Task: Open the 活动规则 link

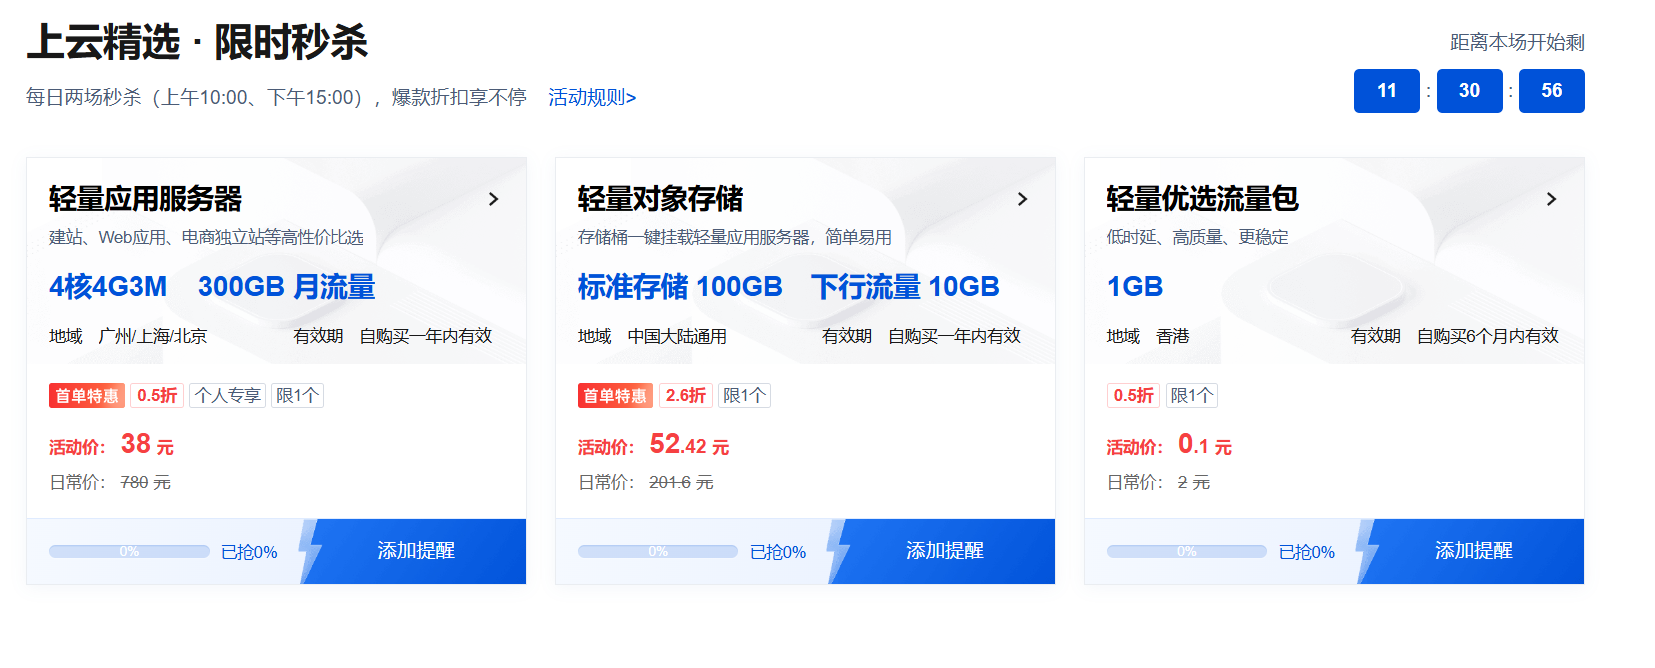Action: (591, 97)
